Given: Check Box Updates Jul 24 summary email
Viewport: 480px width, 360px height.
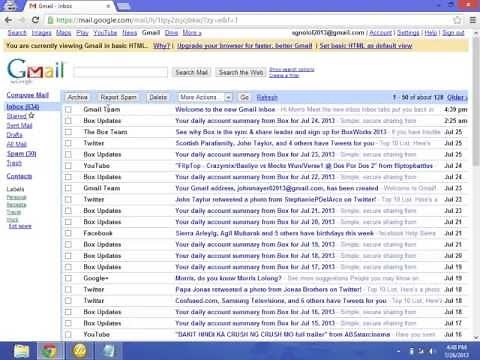Looking at the screenshot, I should coord(68,121).
